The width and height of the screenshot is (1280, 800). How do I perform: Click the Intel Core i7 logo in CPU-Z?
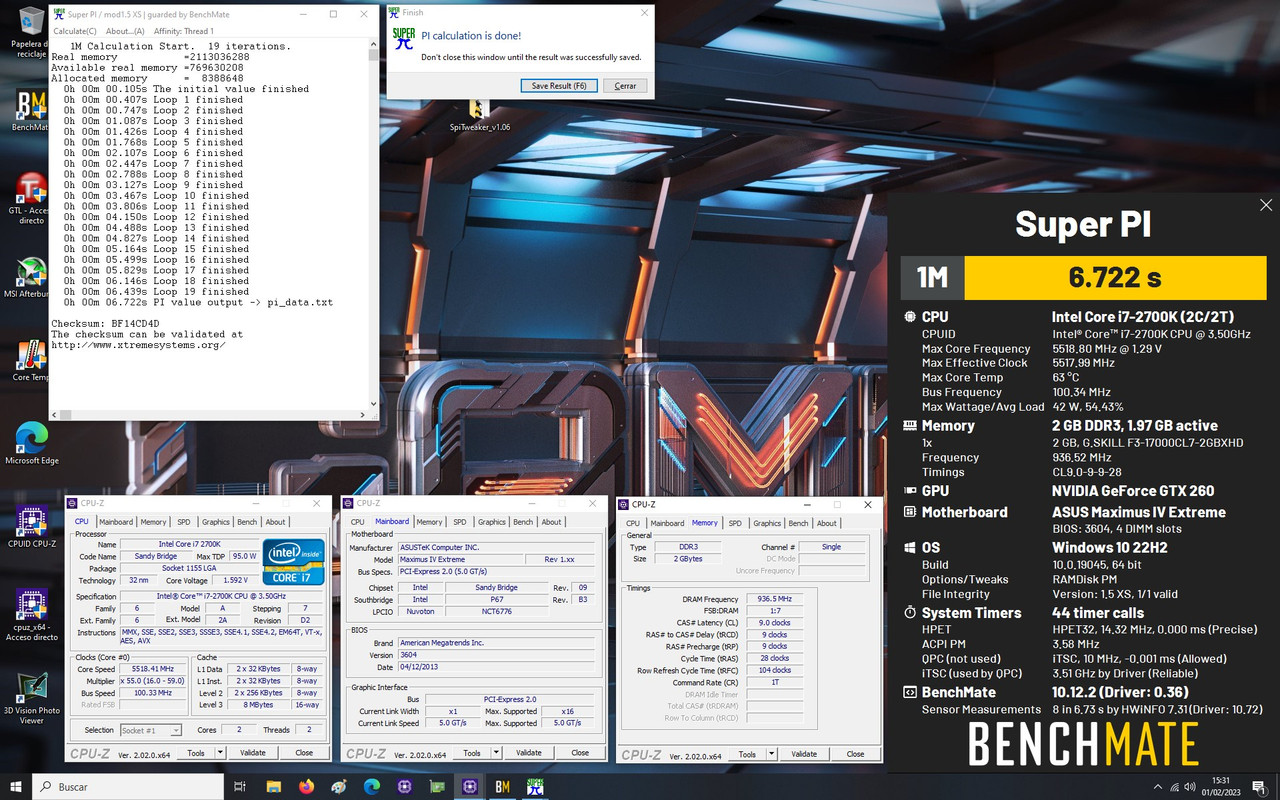293,562
